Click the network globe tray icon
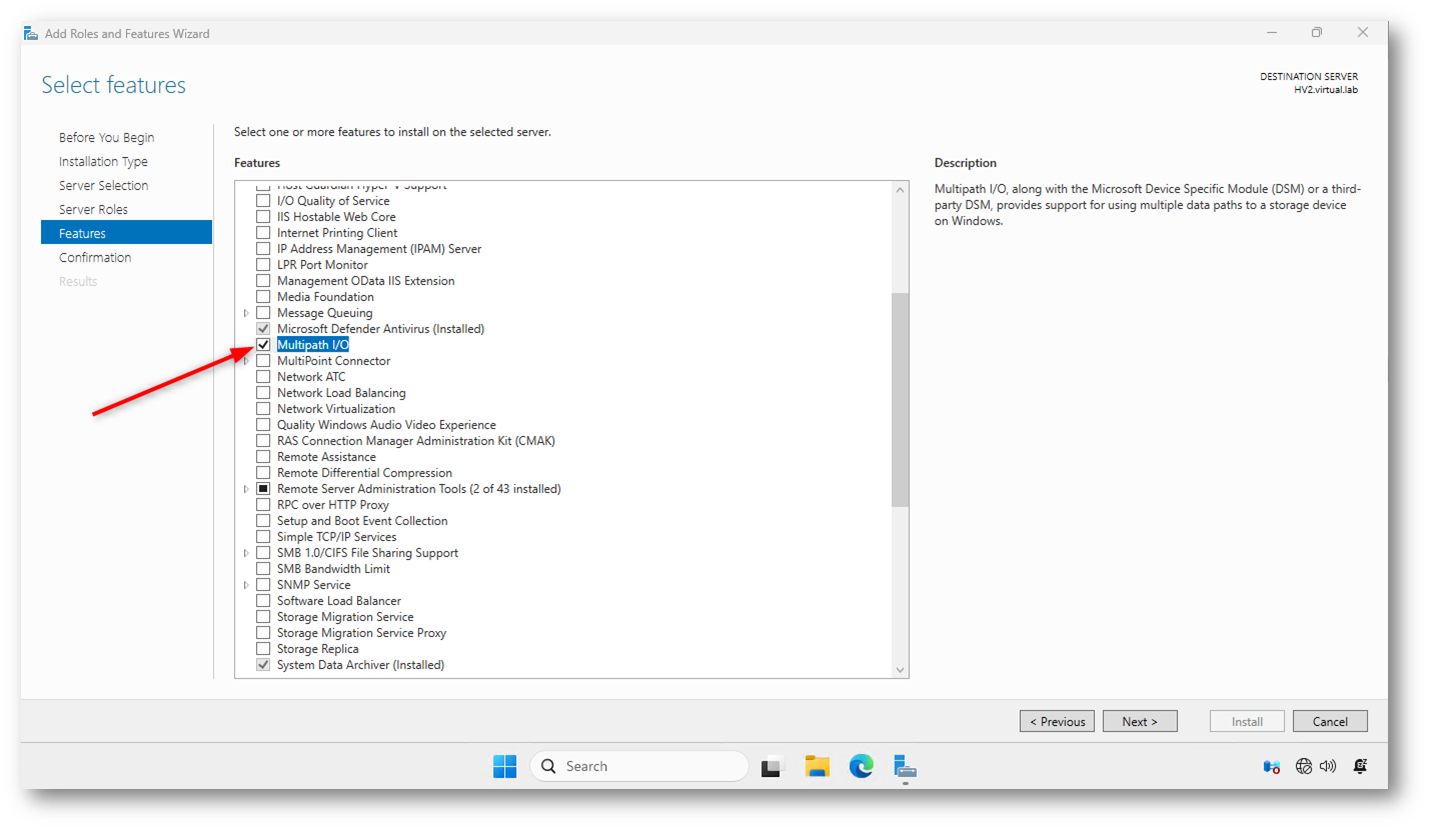 click(1303, 766)
